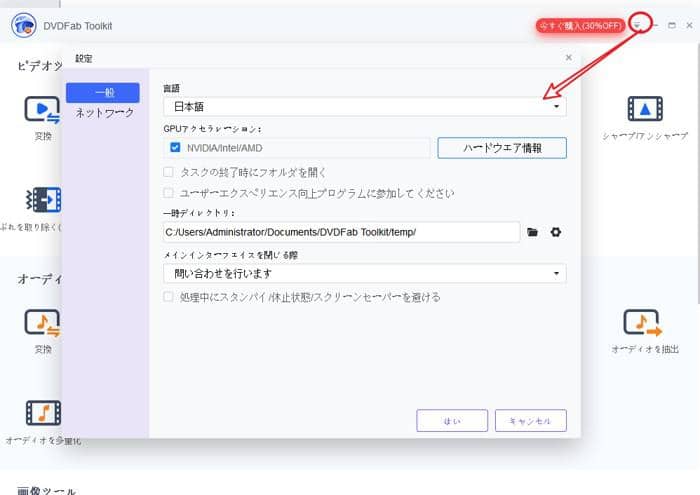
Task: Enable スタンバイ/休止状態 prevention checkbox
Action: tap(168, 297)
